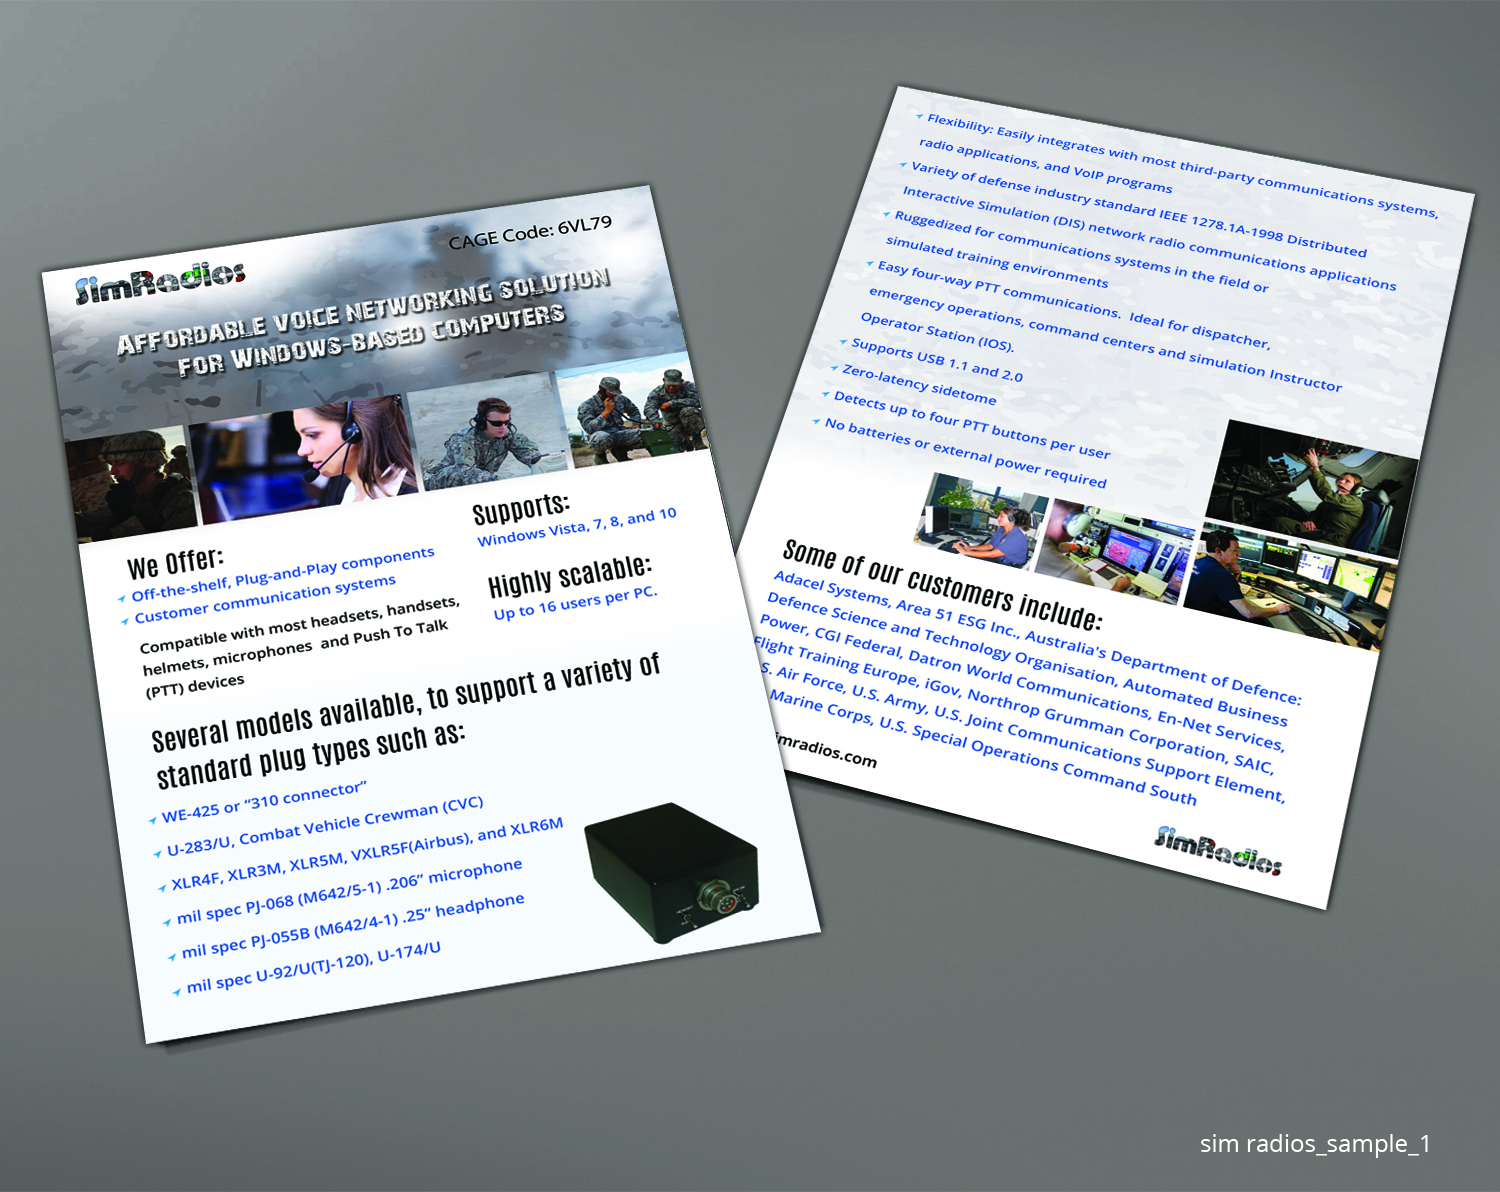Click 'U-283/U, Combat Vehicle Crewman (CVC)' bullet
Viewport: 1500px width, 1192px height.
pos(325,826)
